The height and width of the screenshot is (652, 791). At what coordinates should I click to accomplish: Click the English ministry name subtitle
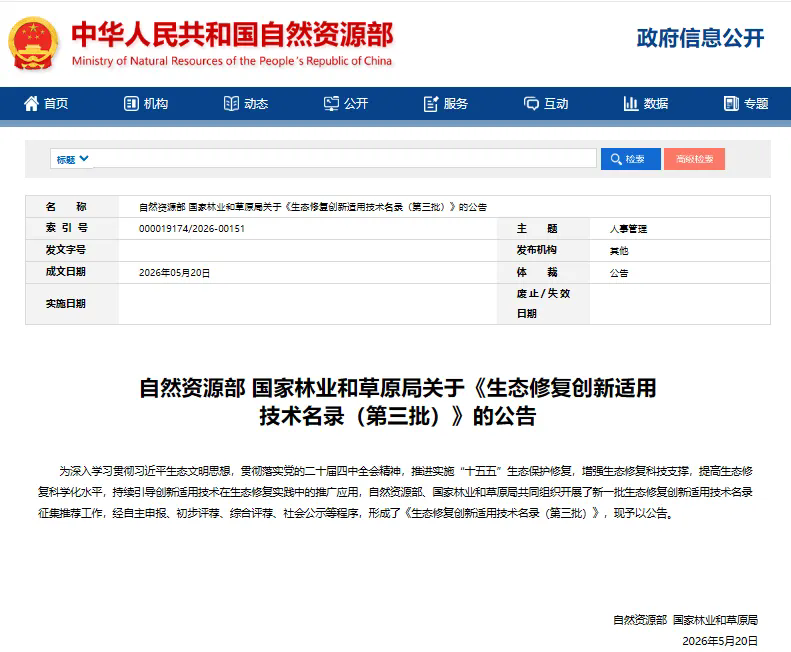tap(232, 61)
